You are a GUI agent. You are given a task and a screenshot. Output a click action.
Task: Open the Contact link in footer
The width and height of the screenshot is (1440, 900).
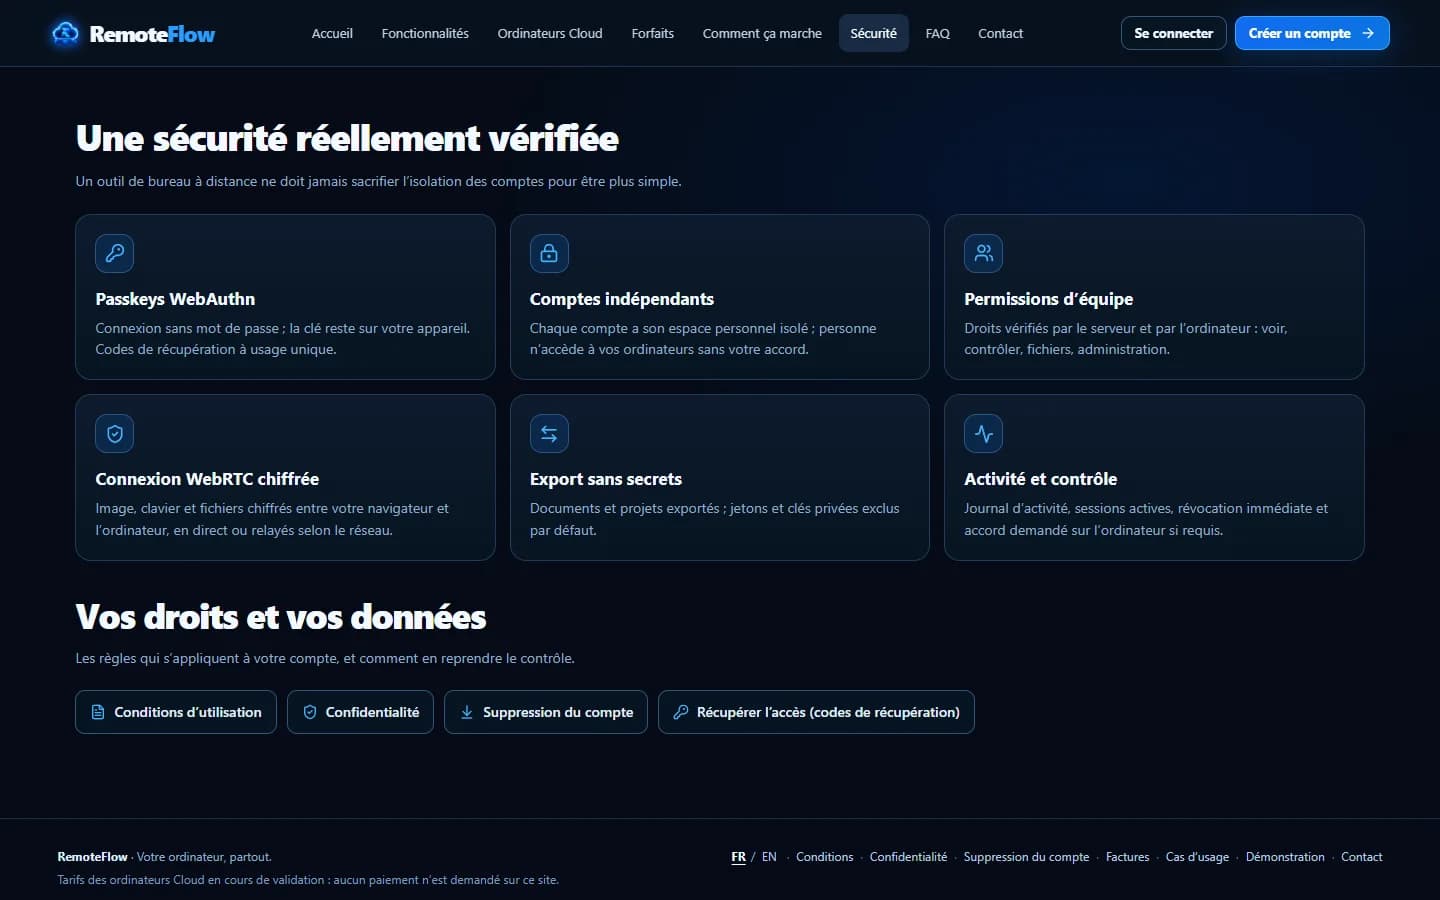pyautogui.click(x=1362, y=857)
